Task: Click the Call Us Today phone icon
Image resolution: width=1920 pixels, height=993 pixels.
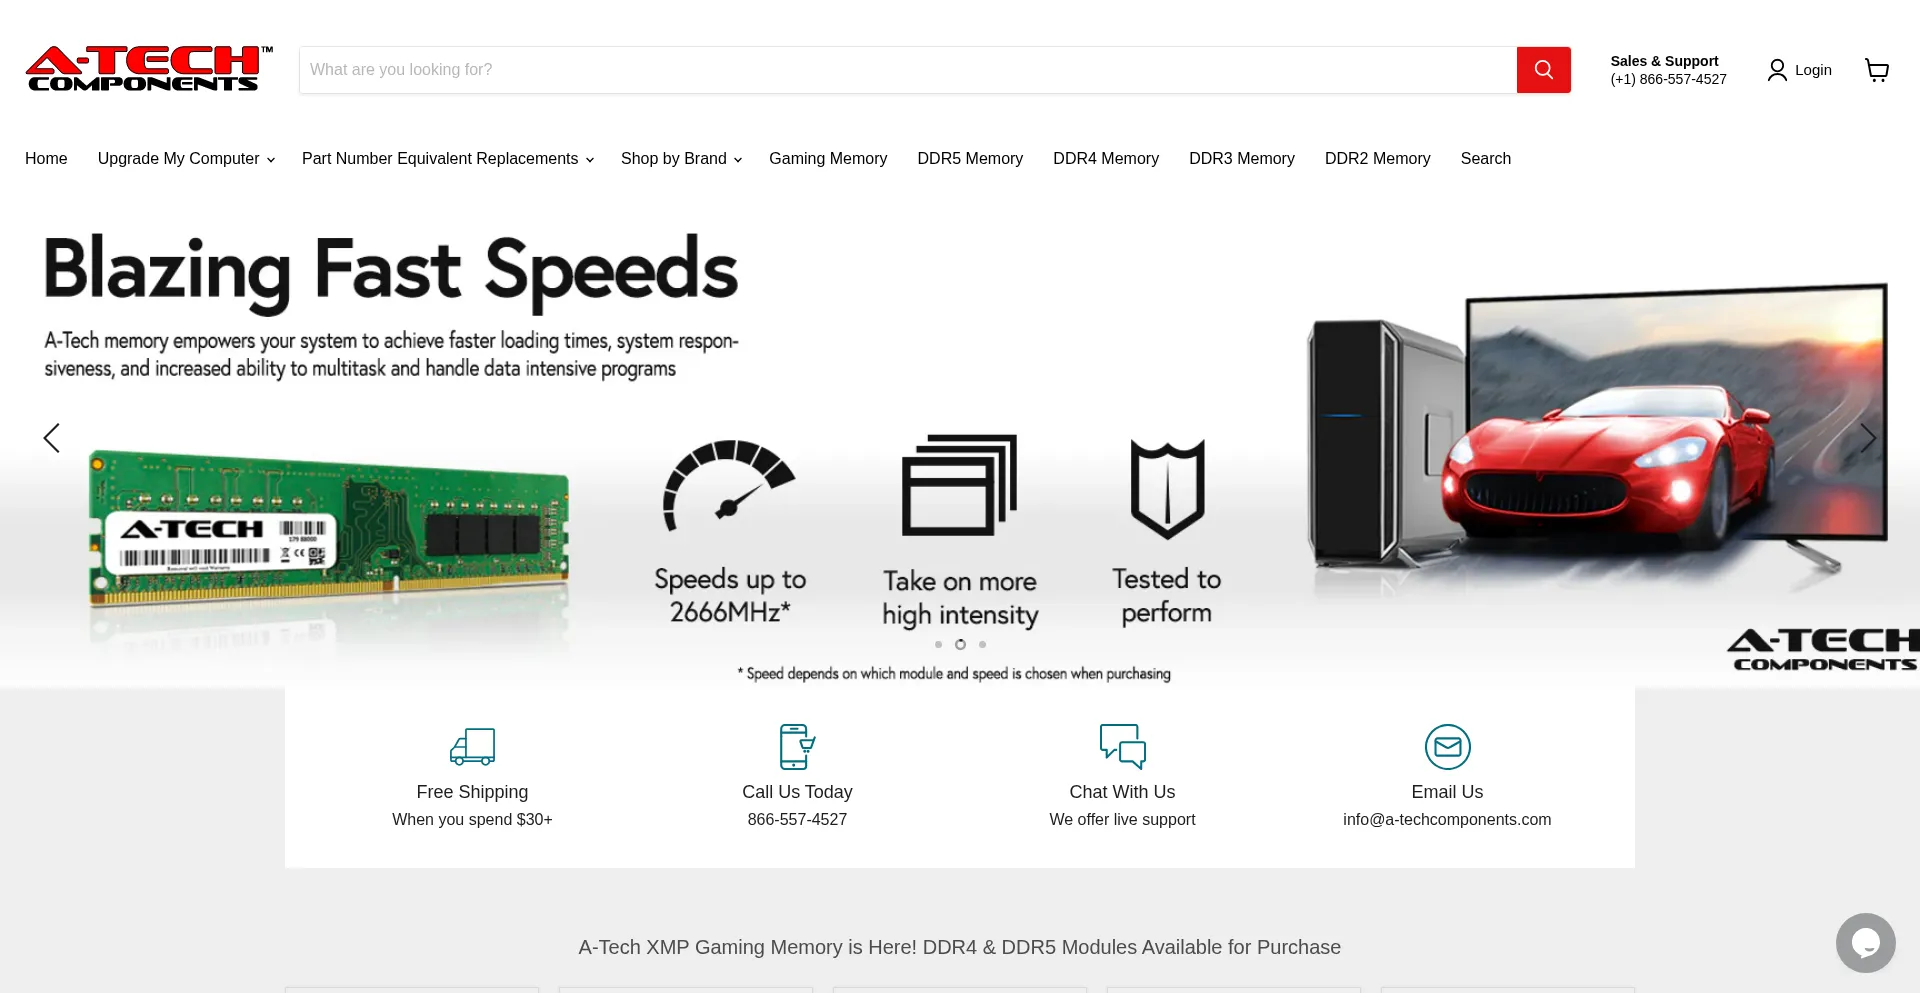Action: click(x=797, y=747)
